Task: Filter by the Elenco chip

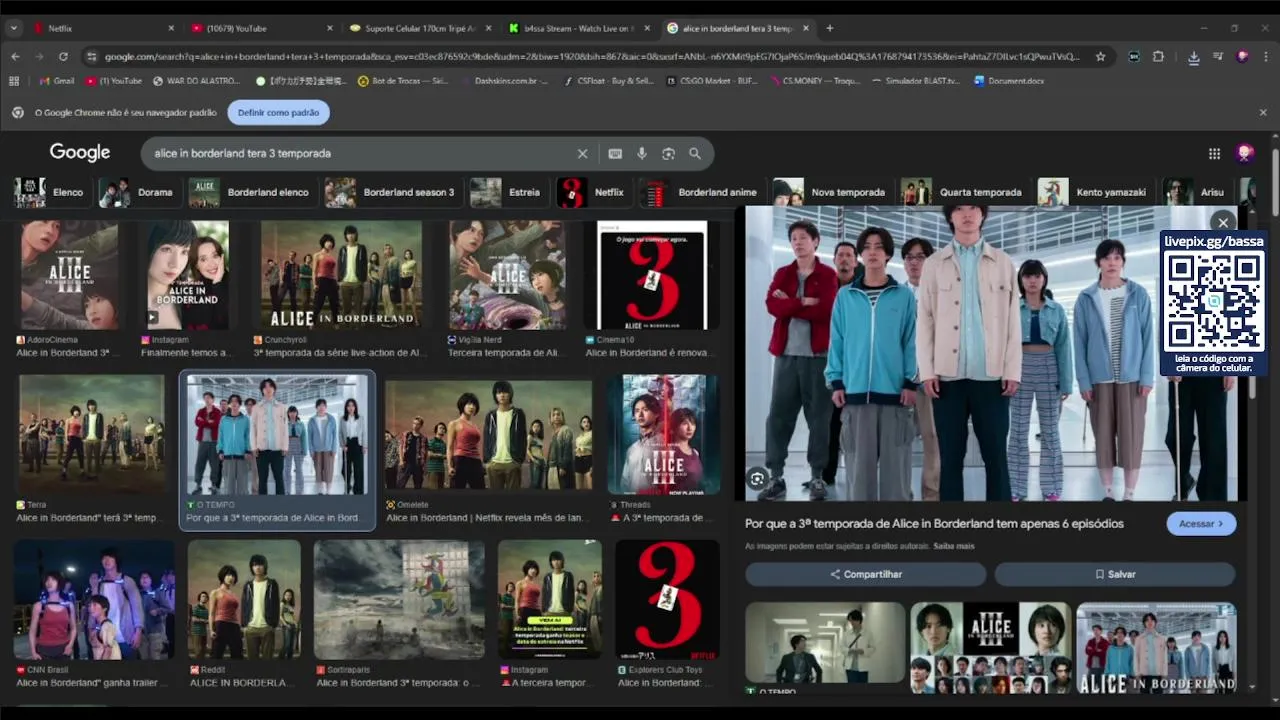Action: (50, 192)
